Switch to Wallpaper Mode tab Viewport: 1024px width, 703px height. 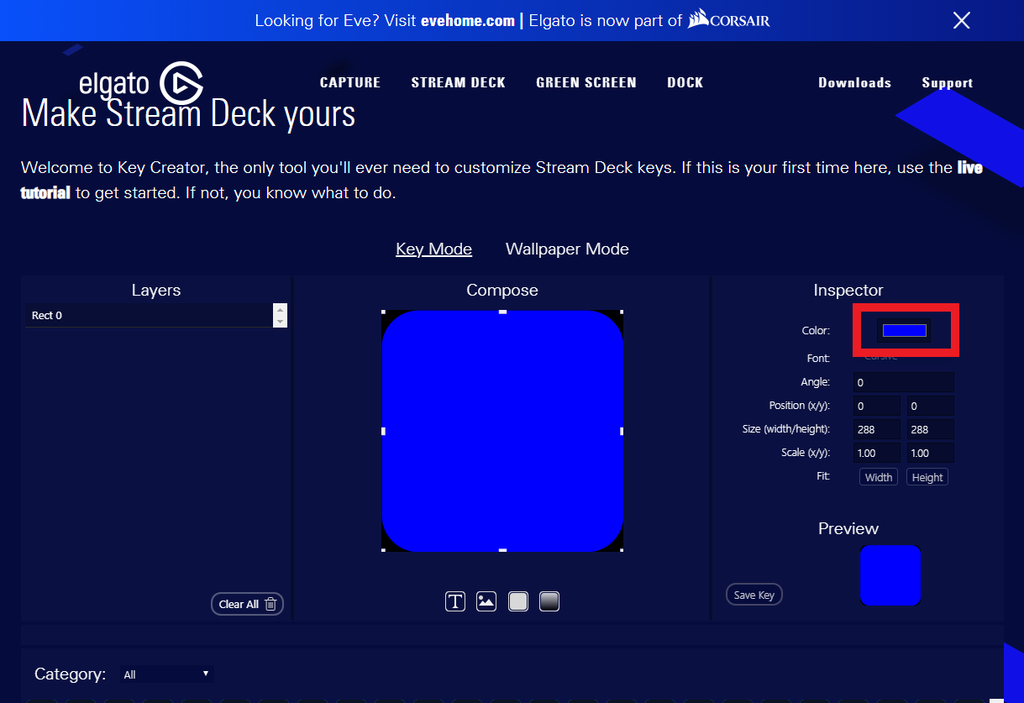click(x=567, y=249)
